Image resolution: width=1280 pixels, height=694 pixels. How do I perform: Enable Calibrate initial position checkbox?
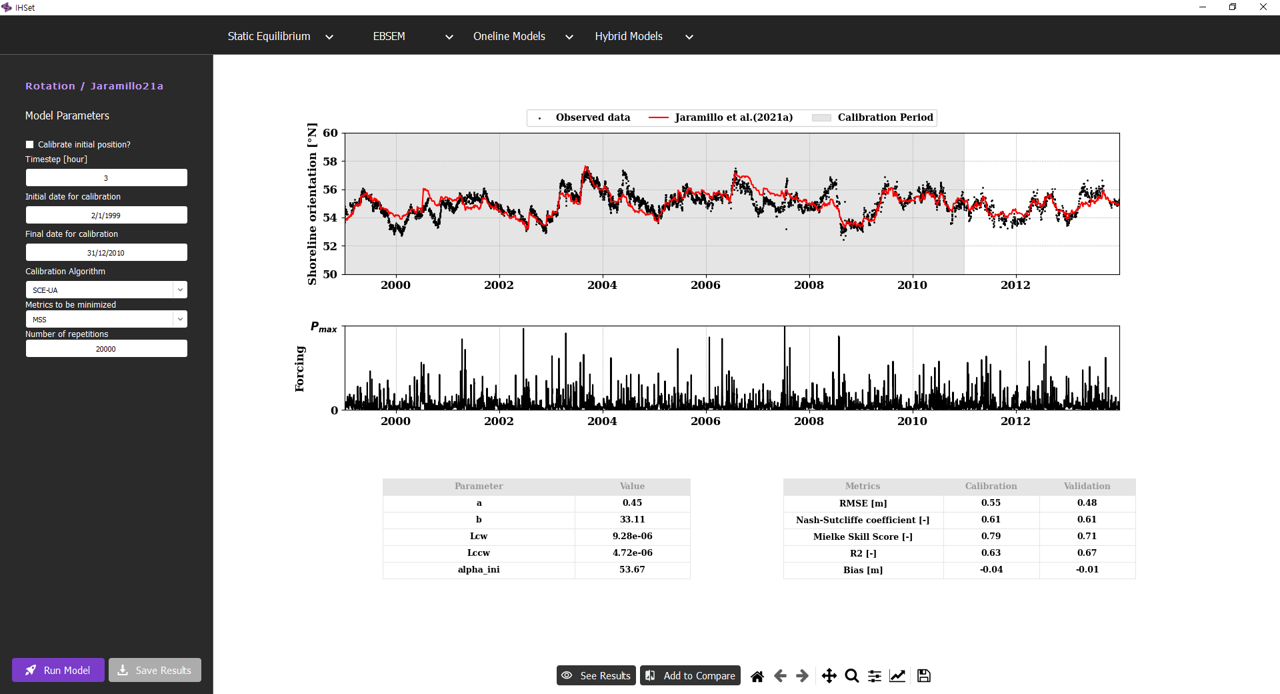[x=30, y=145]
